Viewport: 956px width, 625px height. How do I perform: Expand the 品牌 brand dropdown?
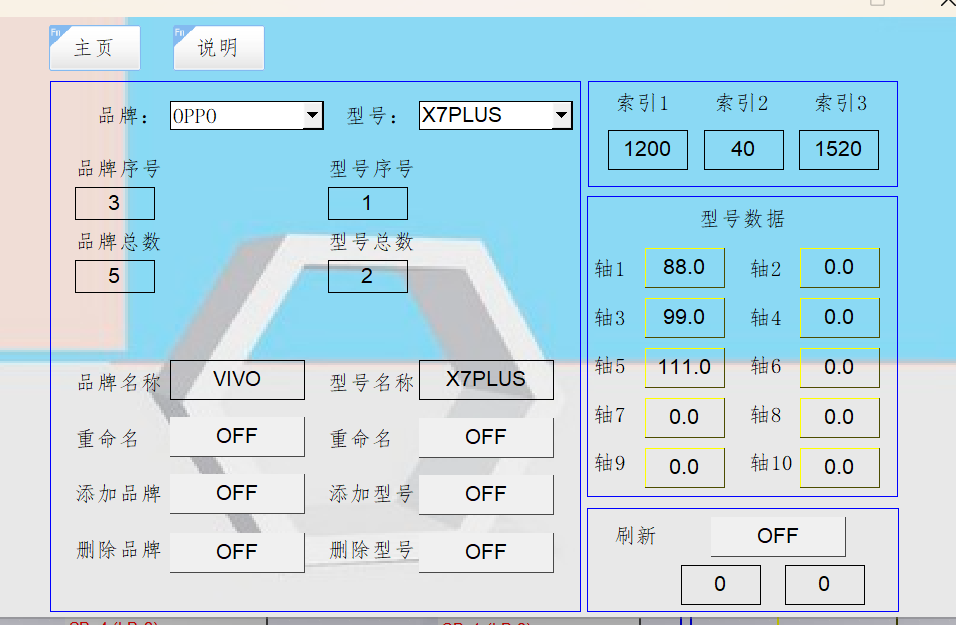tap(313, 116)
